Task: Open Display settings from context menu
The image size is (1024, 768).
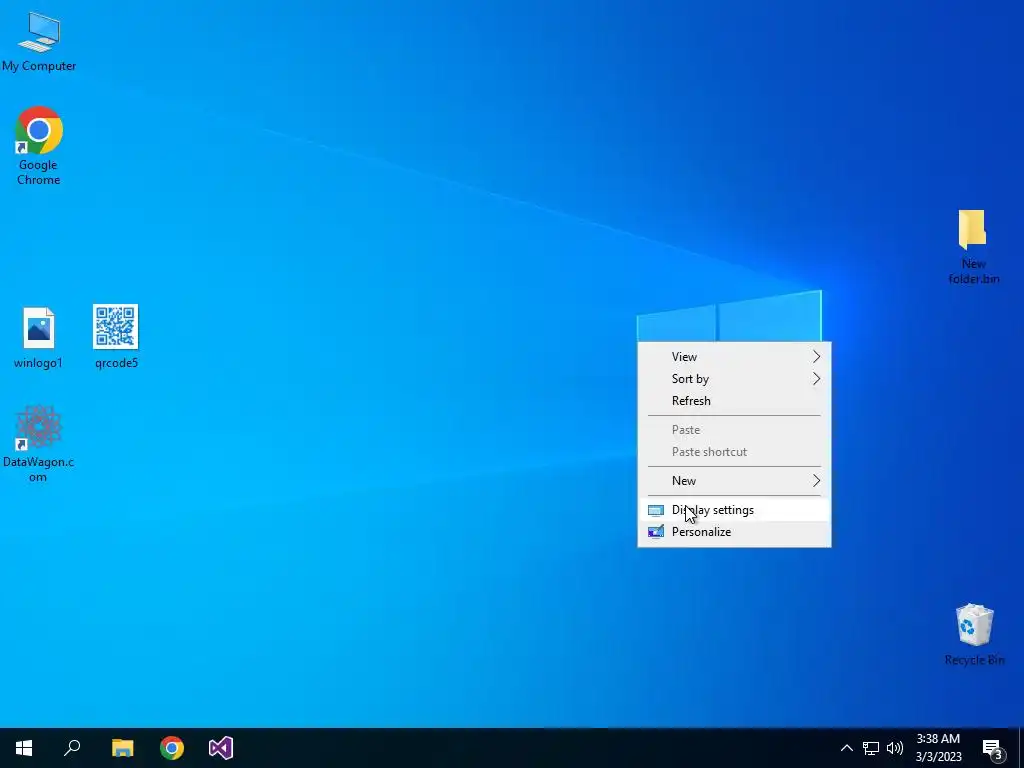Action: pyautogui.click(x=734, y=510)
